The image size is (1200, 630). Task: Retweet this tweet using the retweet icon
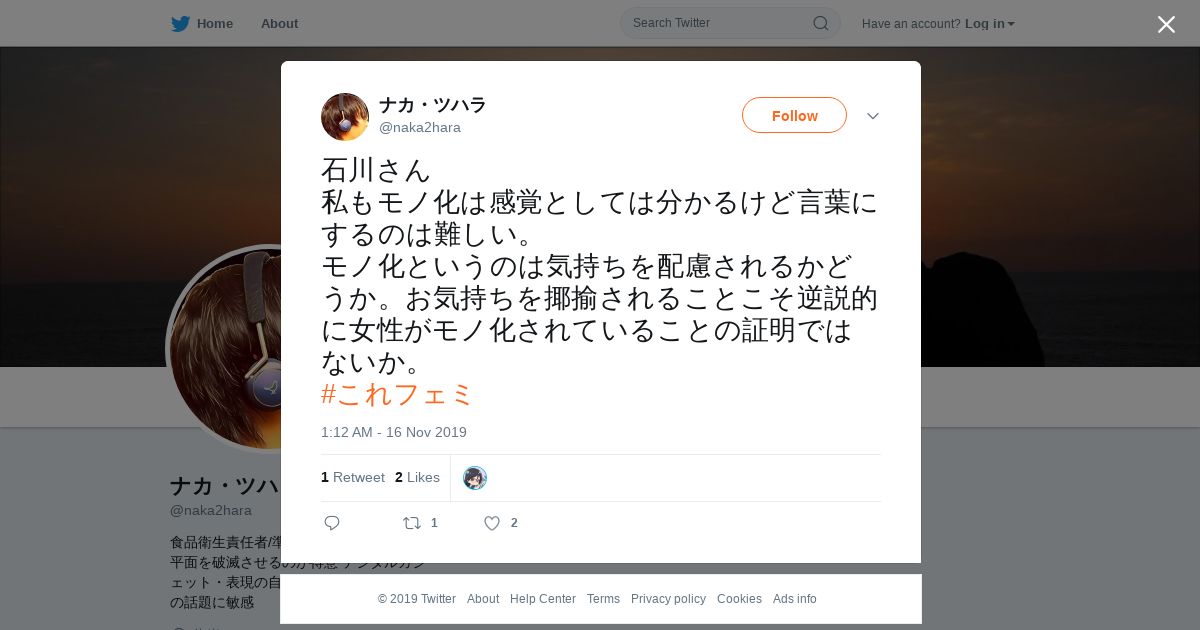pyautogui.click(x=411, y=523)
